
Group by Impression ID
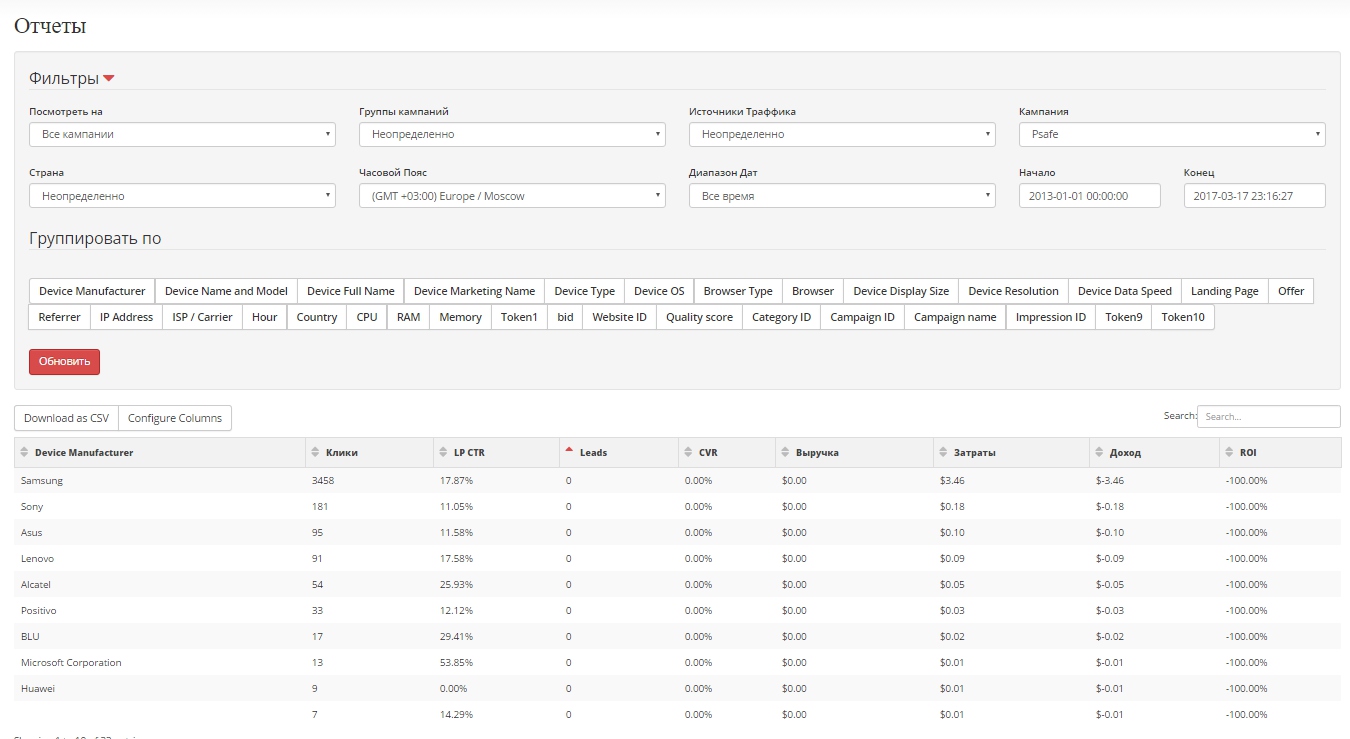1051,317
